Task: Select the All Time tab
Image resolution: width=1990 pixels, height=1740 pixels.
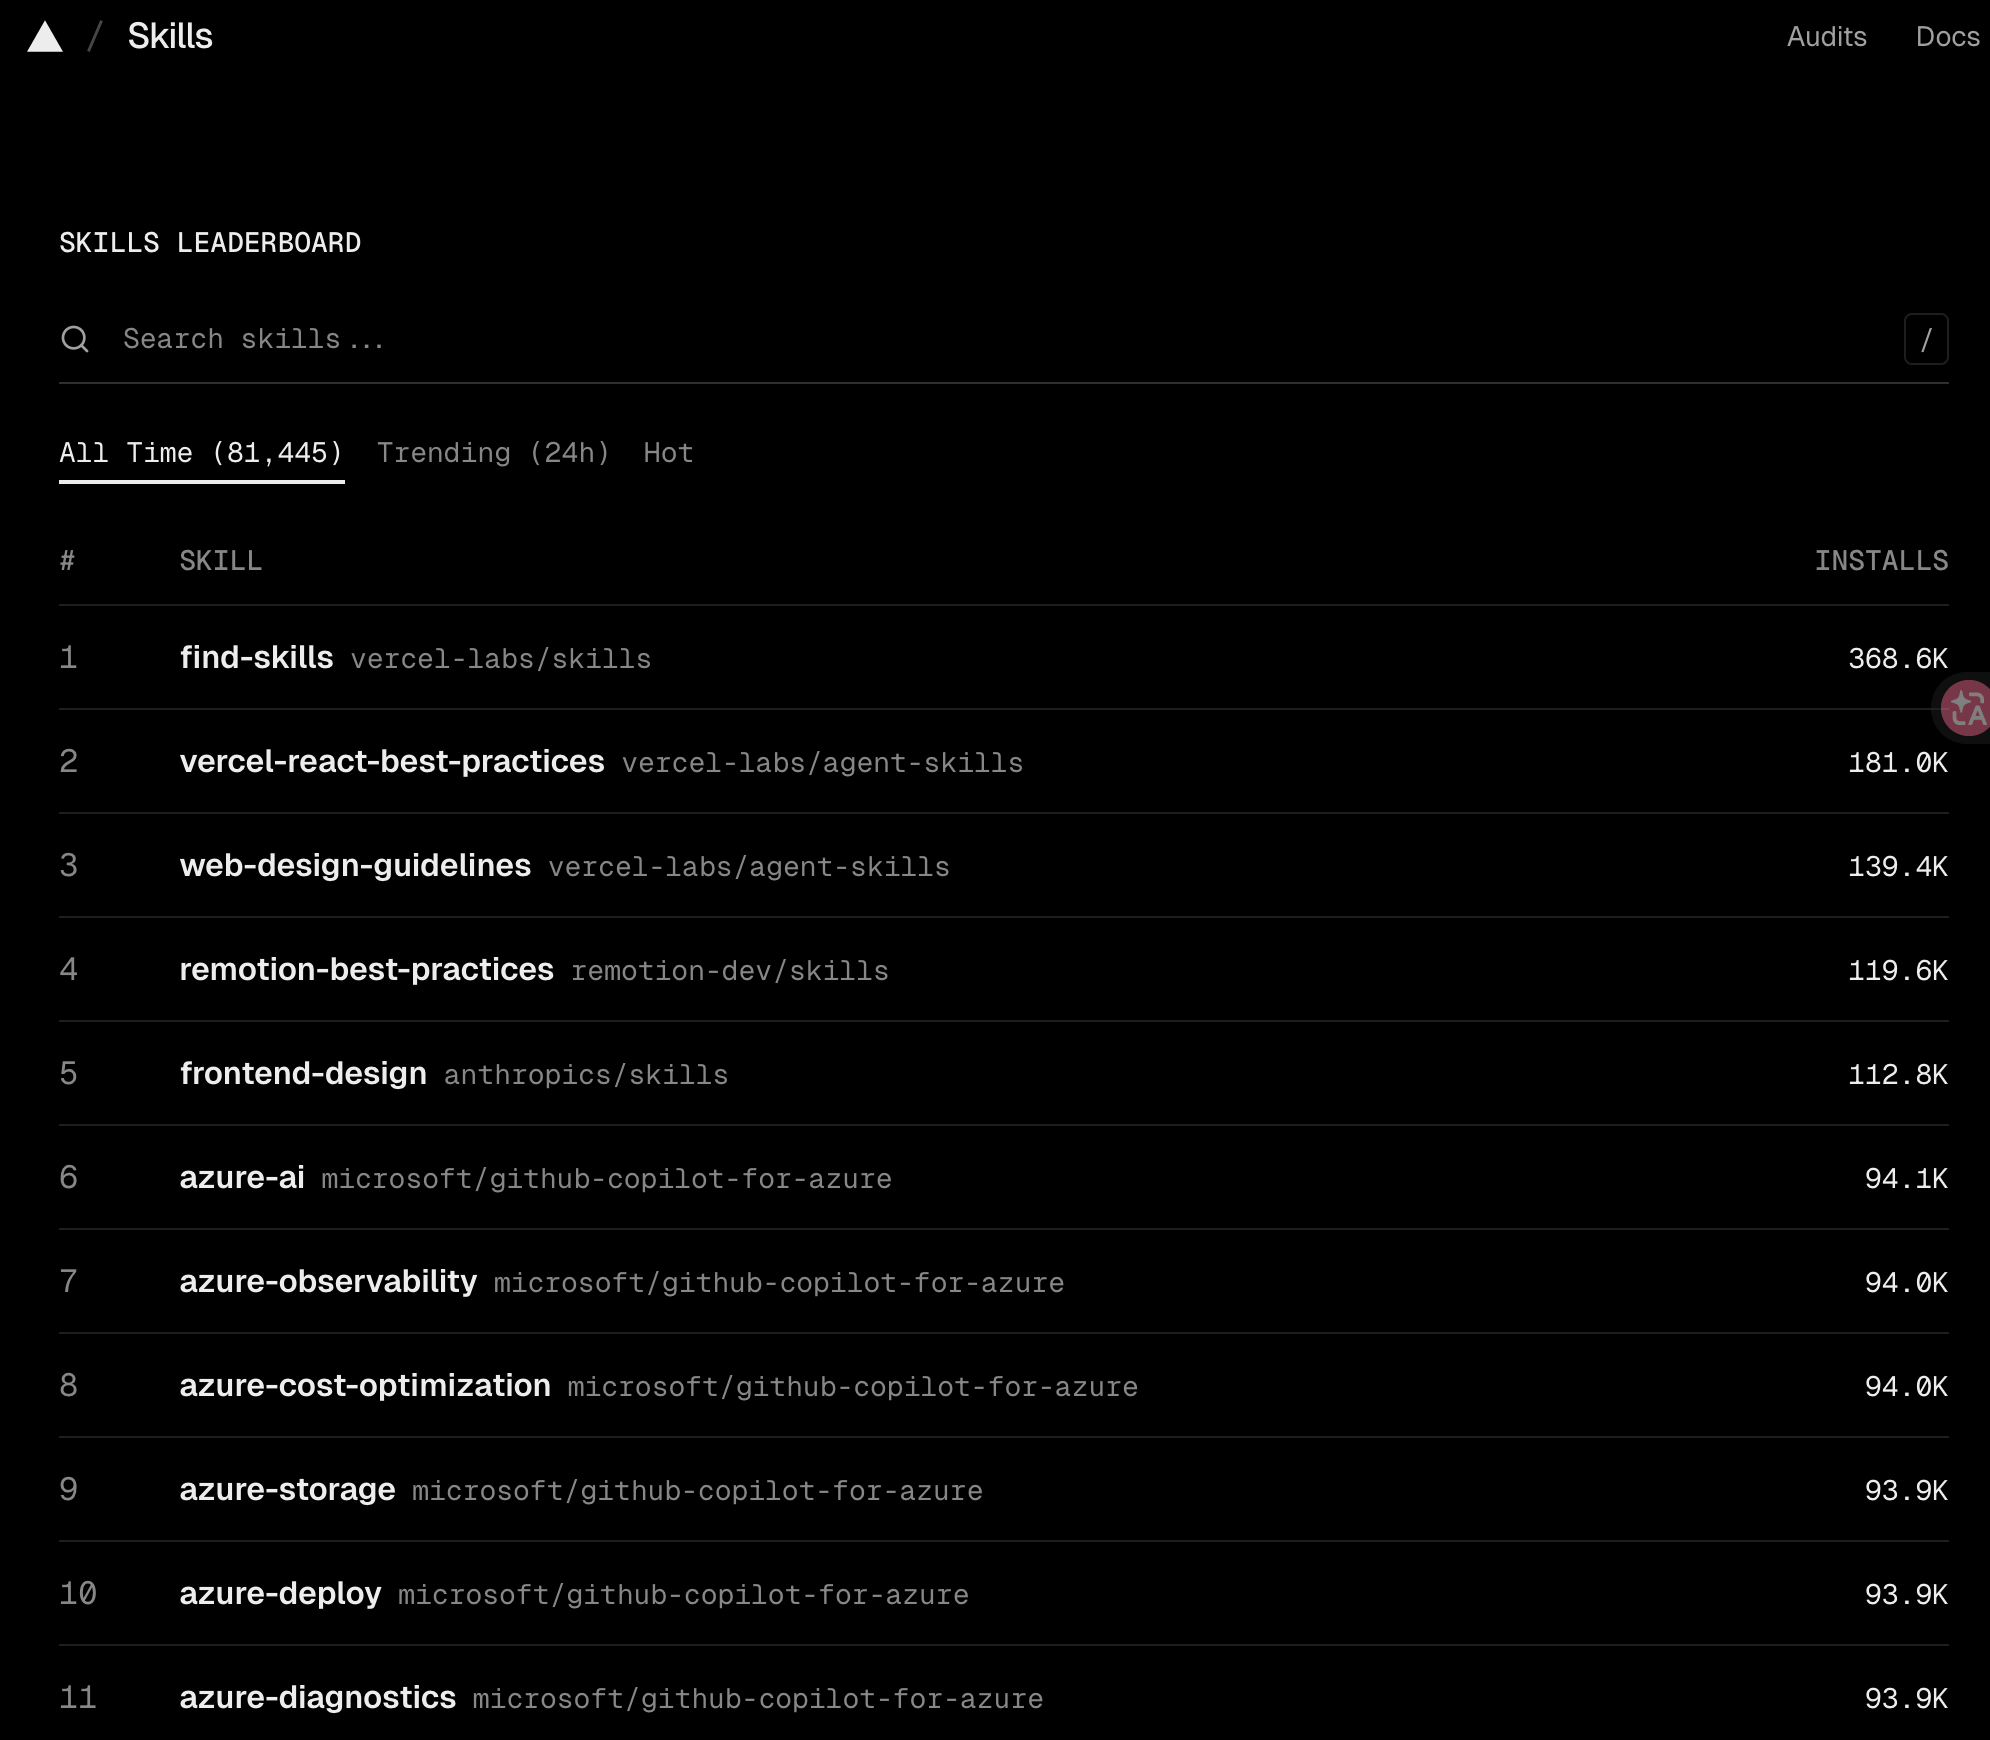Action: tap(201, 453)
